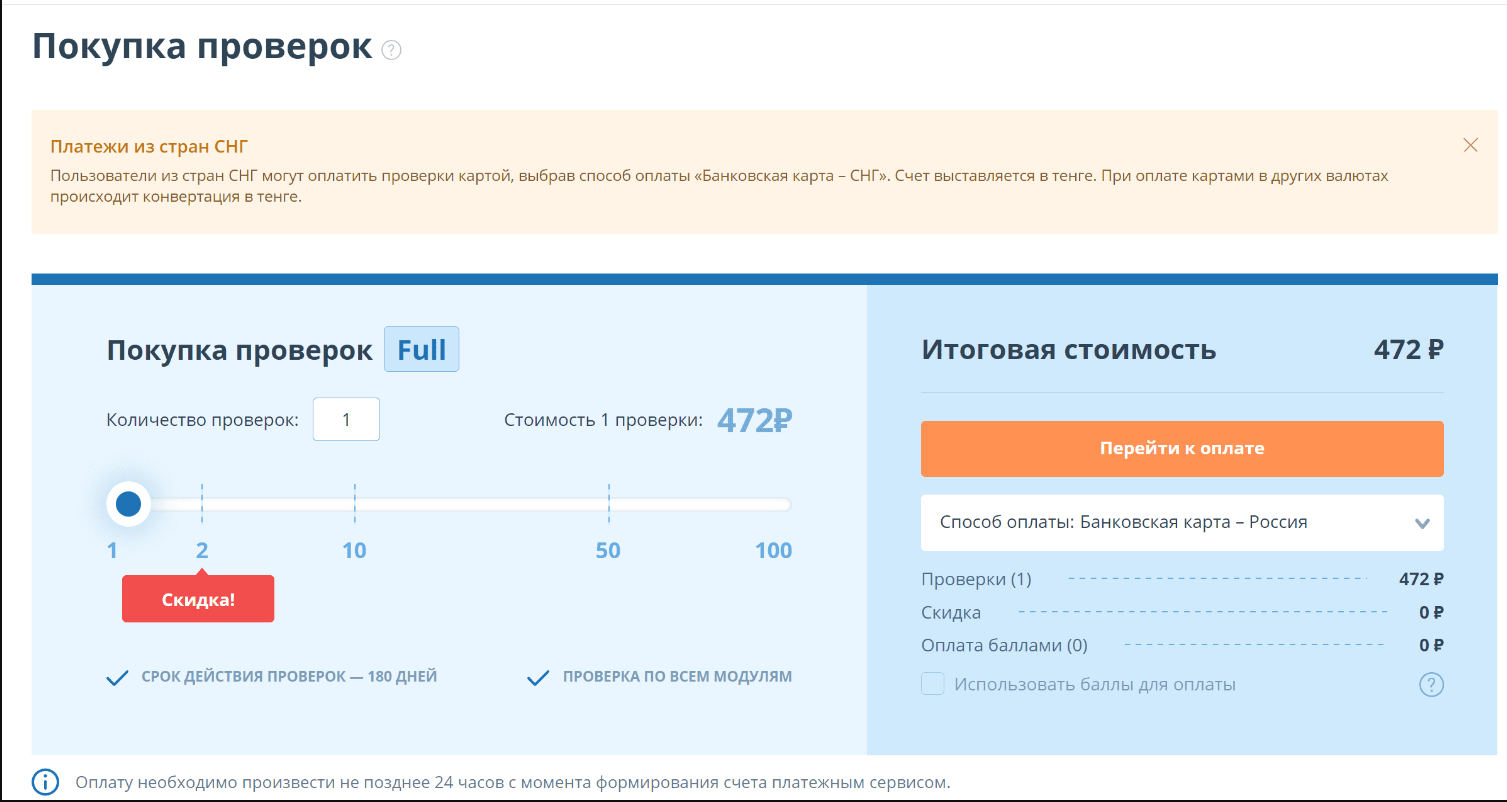Select 2 checks on the slider scale
The width and height of the screenshot is (1507, 802).
[x=202, y=550]
